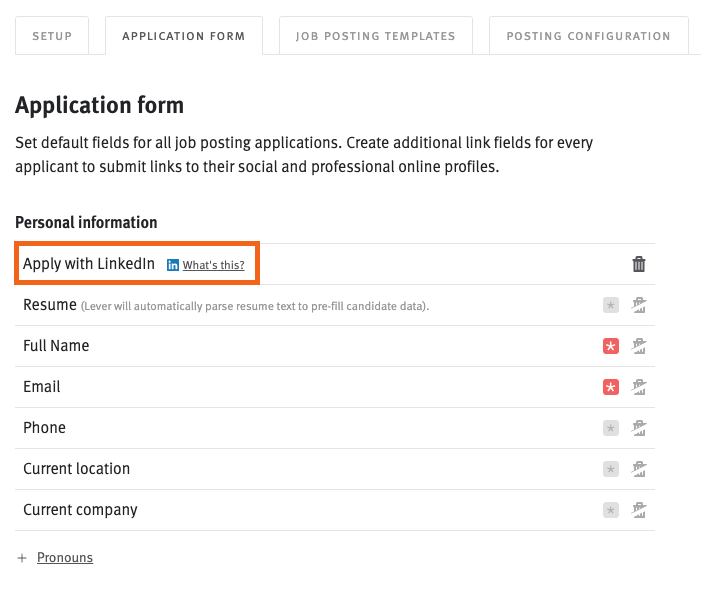Viewport: 701px width, 589px height.
Task: Open the What's this? link
Action: [213, 265]
